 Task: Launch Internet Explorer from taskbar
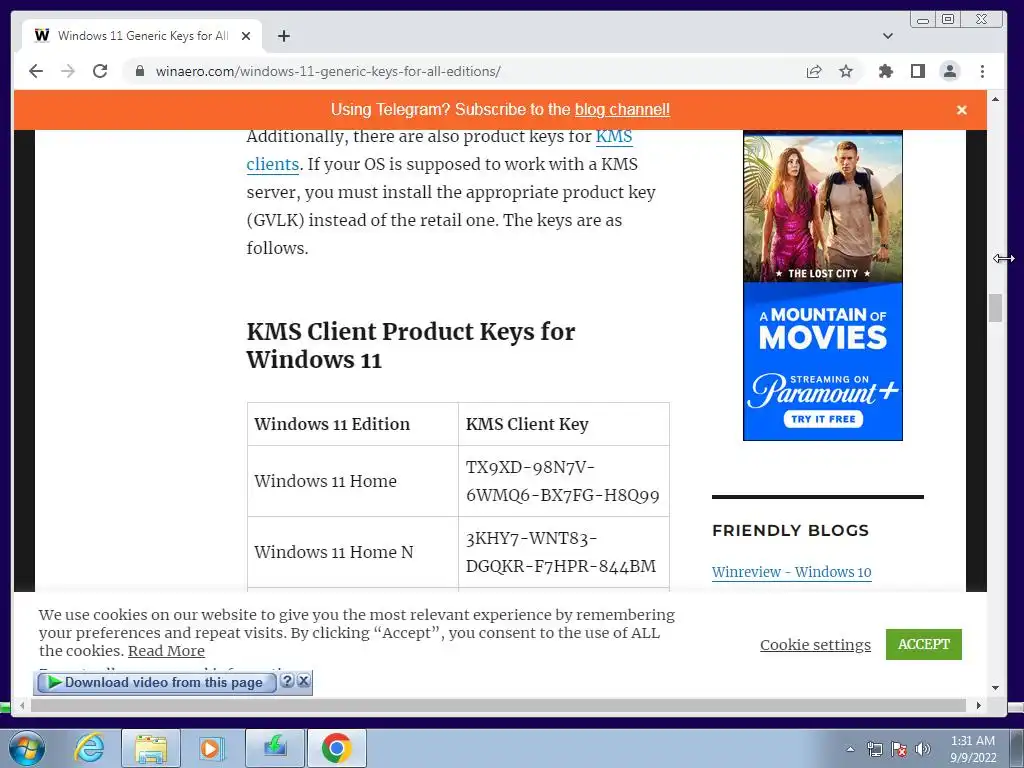pos(89,748)
